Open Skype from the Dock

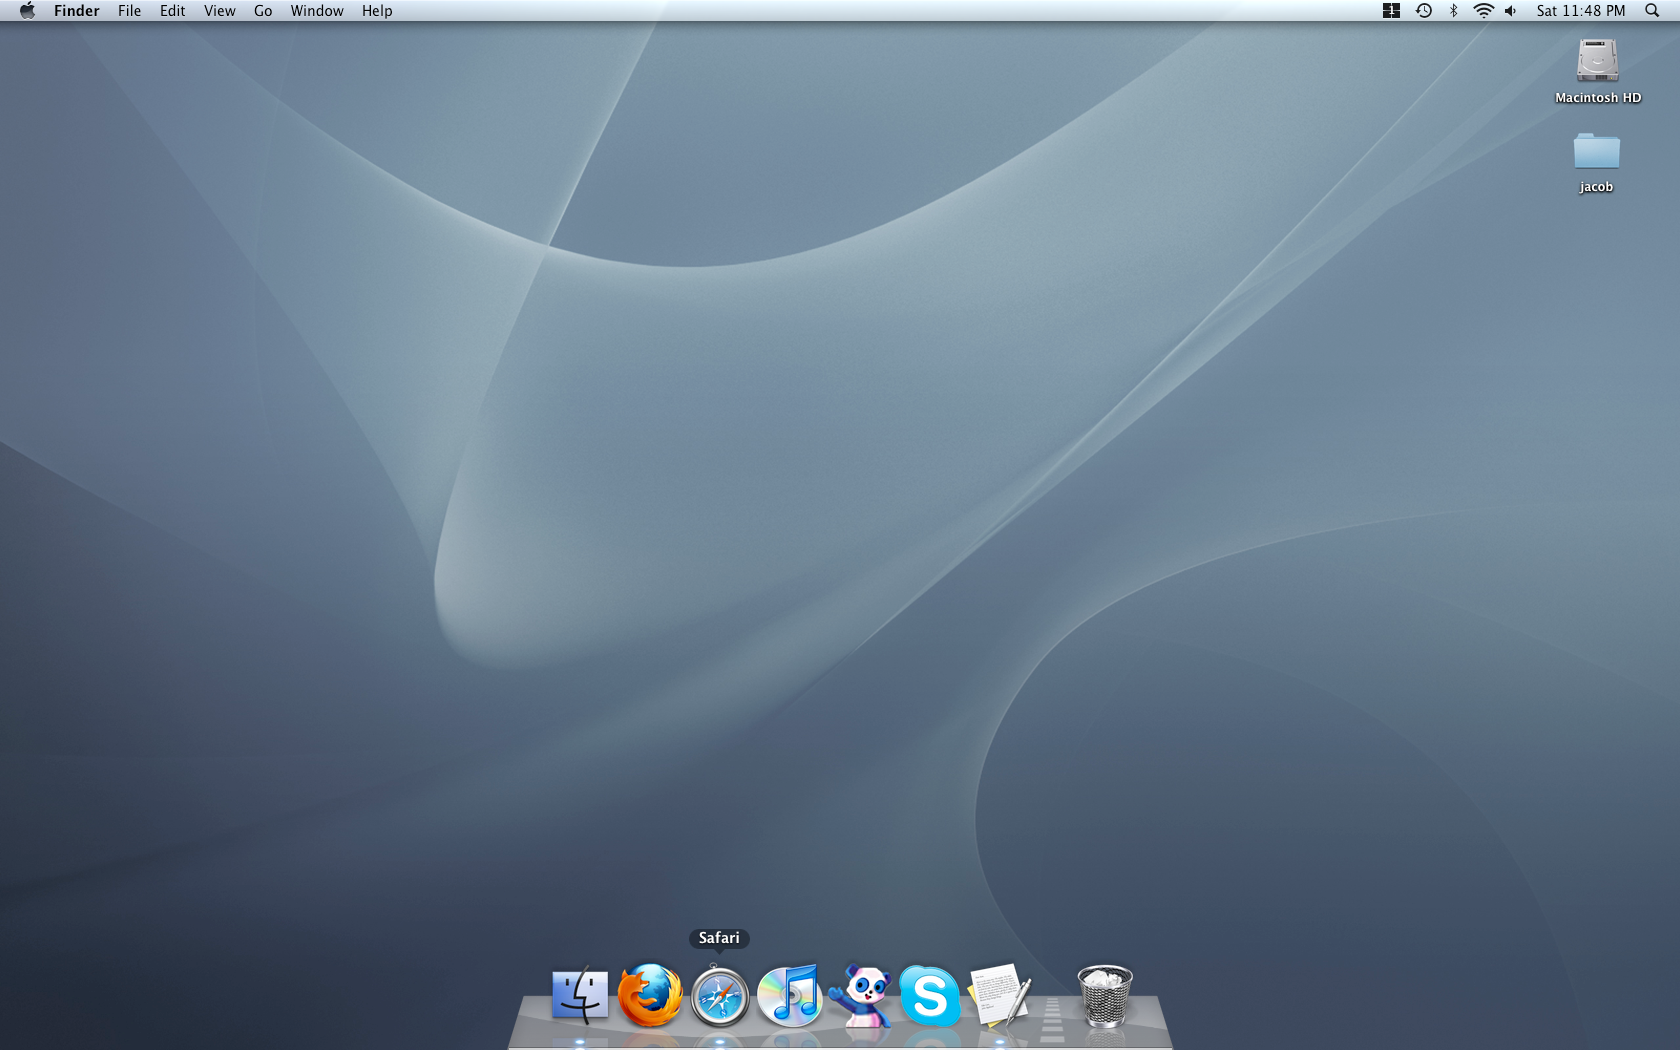(x=930, y=996)
